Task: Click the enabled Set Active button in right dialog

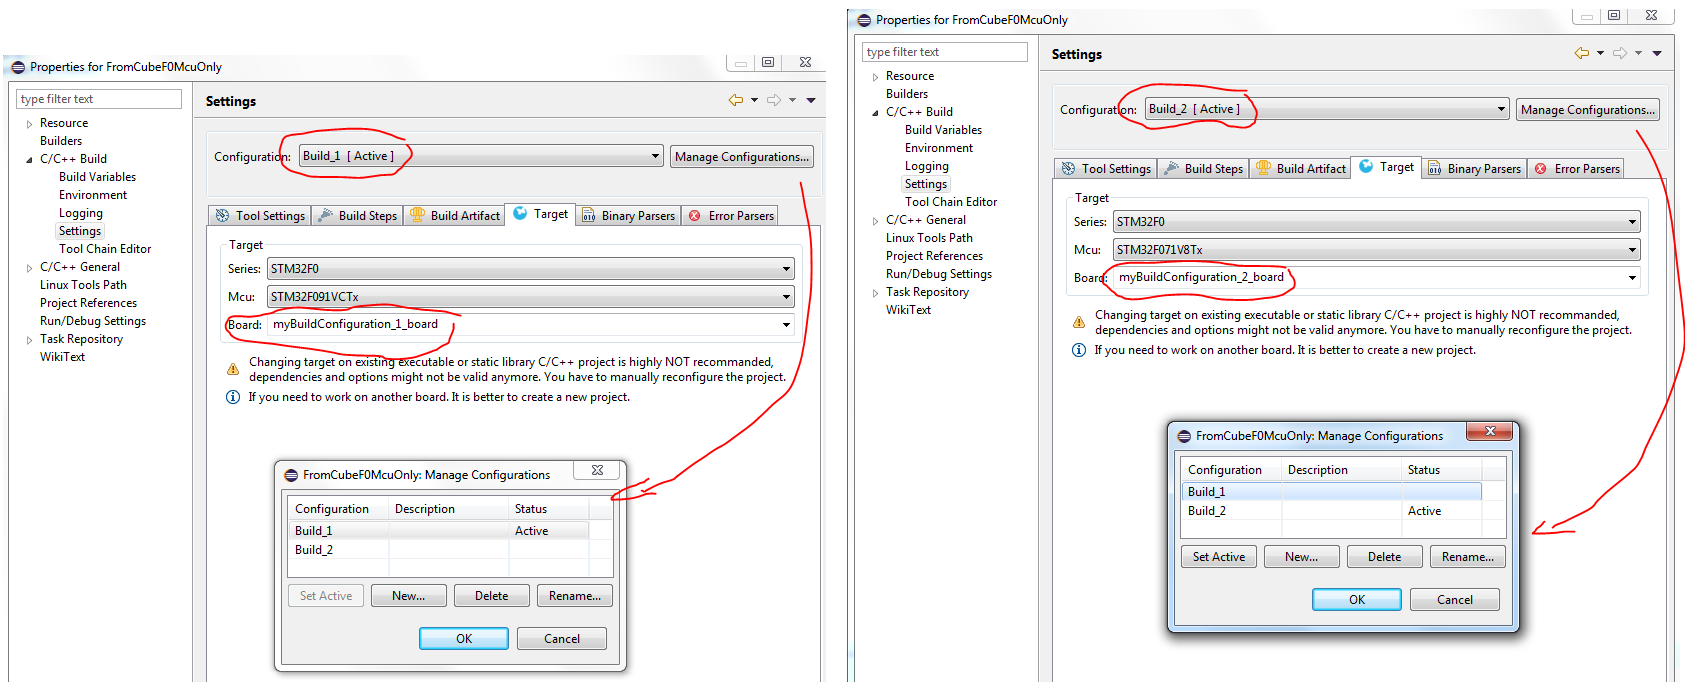Action: pos(1218,557)
